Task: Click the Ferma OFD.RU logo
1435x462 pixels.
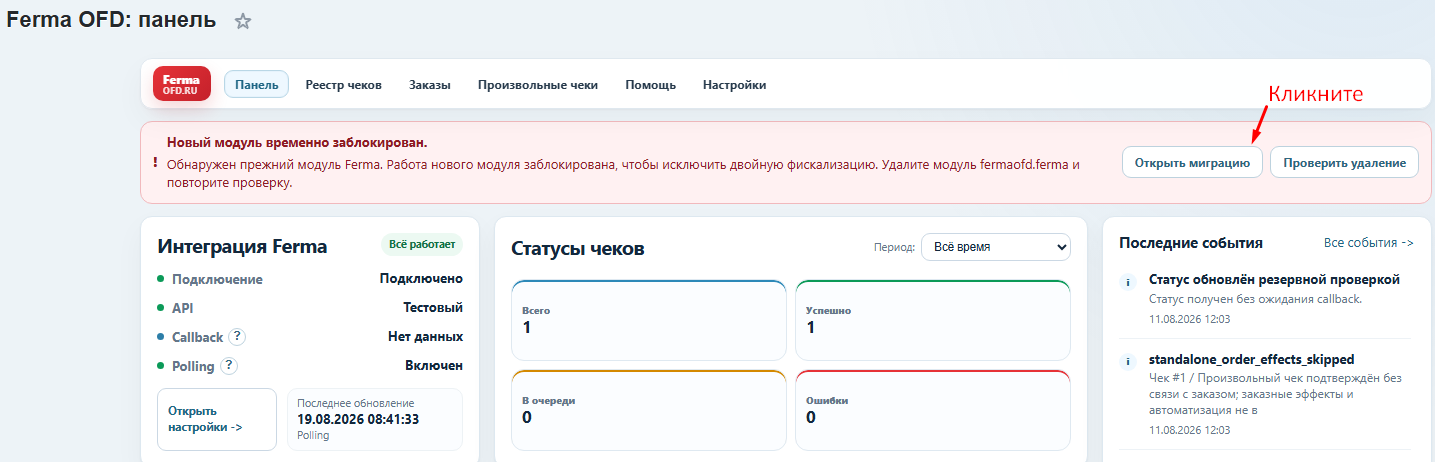Action: click(182, 84)
